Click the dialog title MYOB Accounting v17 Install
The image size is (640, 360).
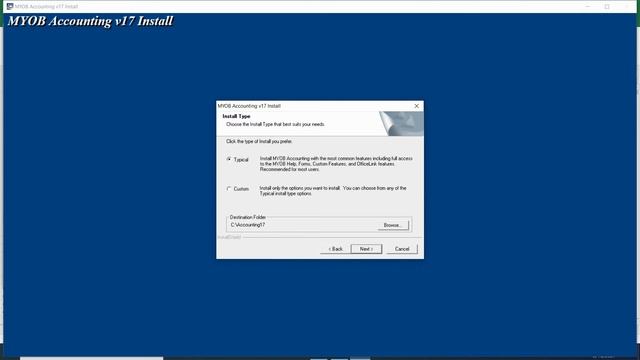pyautogui.click(x=249, y=106)
